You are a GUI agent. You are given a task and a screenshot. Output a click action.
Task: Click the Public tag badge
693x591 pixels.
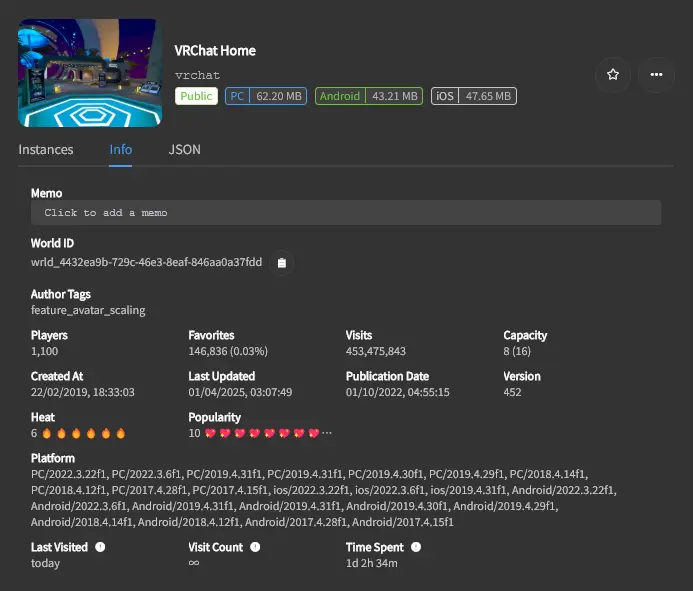point(196,96)
